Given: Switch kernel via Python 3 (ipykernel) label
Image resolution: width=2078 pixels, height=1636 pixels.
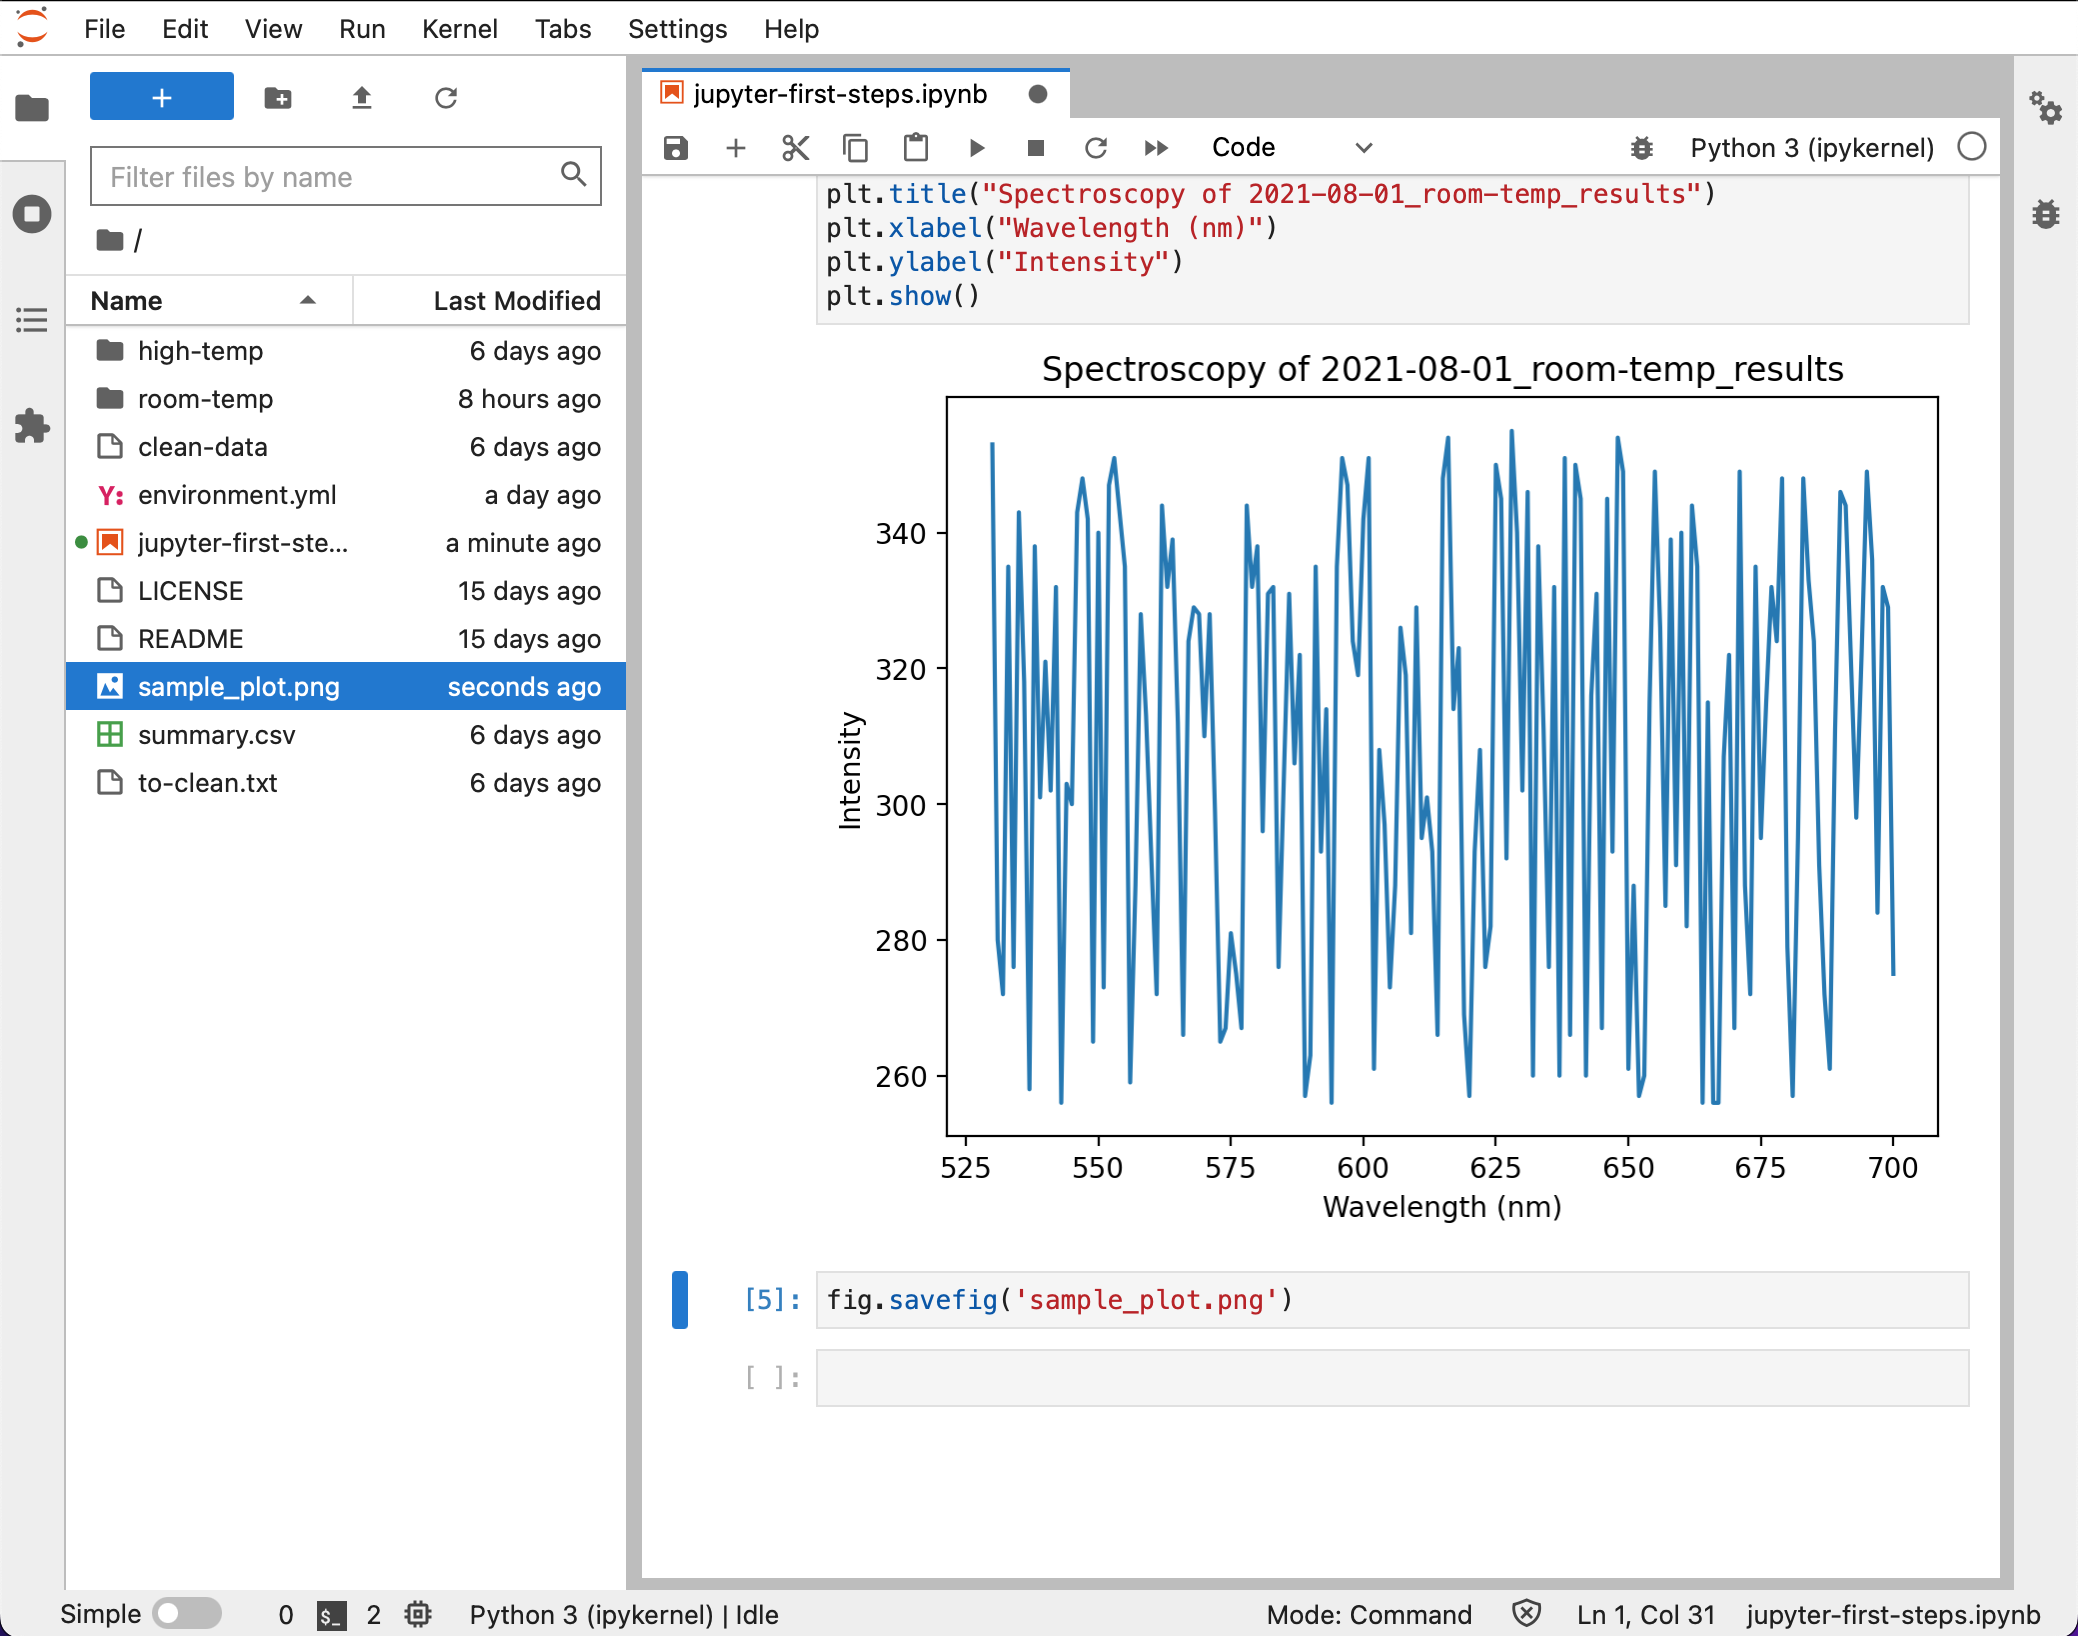Looking at the screenshot, I should tap(1812, 148).
